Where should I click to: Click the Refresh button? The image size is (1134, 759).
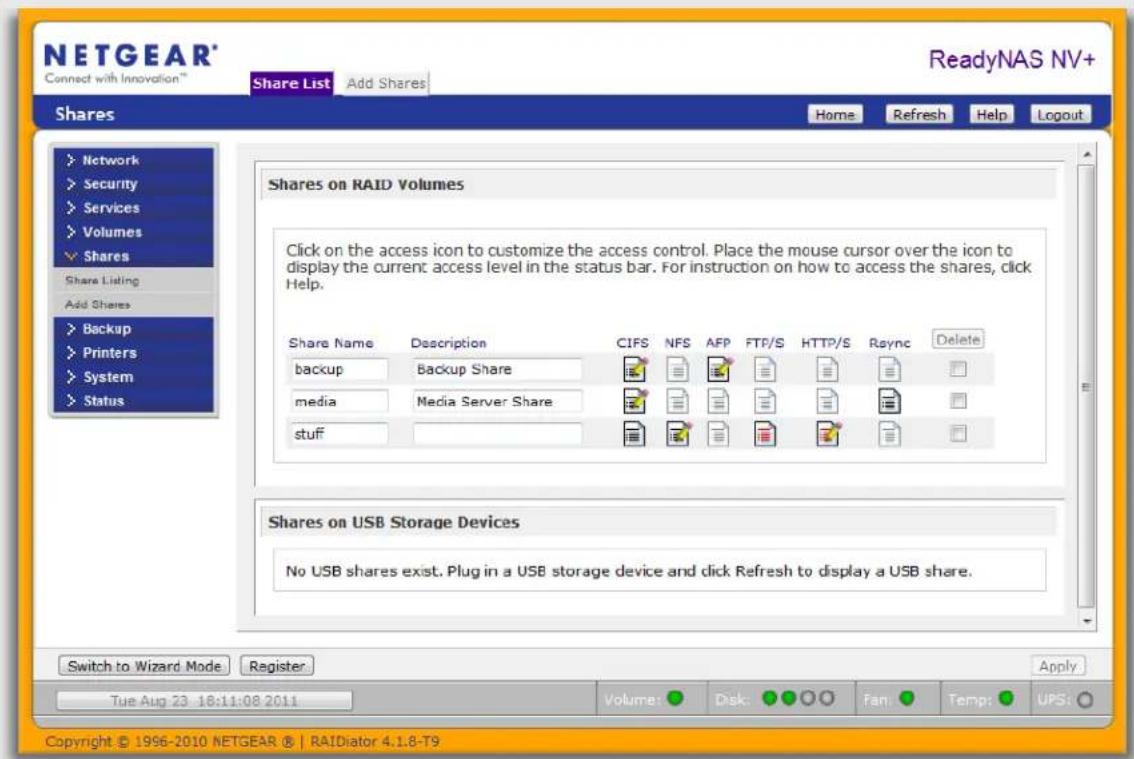[x=919, y=114]
